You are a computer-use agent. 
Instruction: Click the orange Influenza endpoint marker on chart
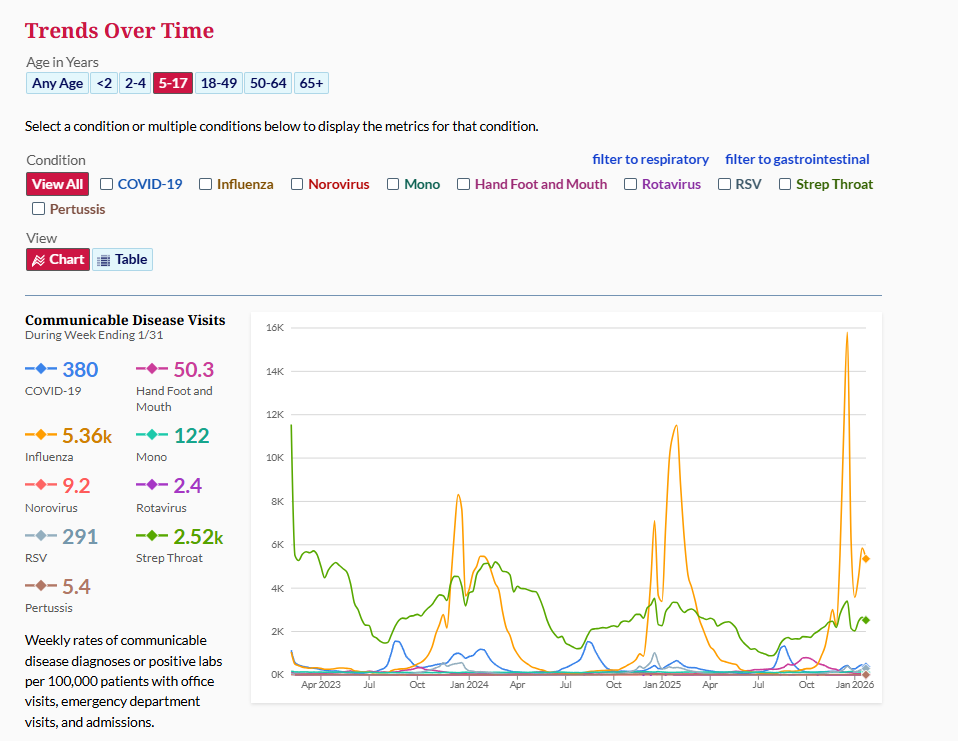[866, 559]
